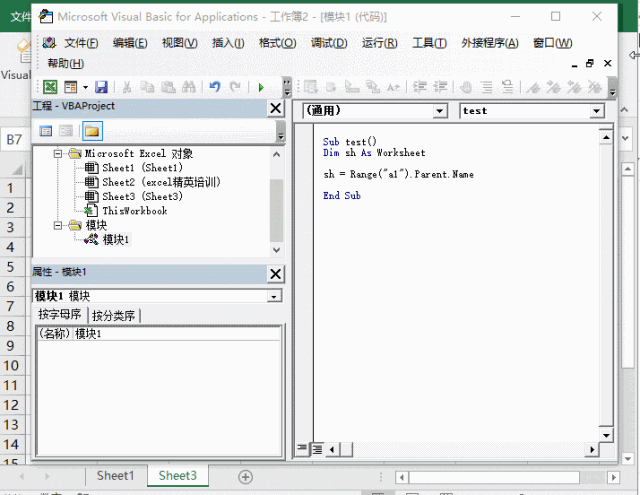Image resolution: width=640 pixels, height=495 pixels.
Task: Click the List Properties/Methods edit icon
Action: point(311,87)
